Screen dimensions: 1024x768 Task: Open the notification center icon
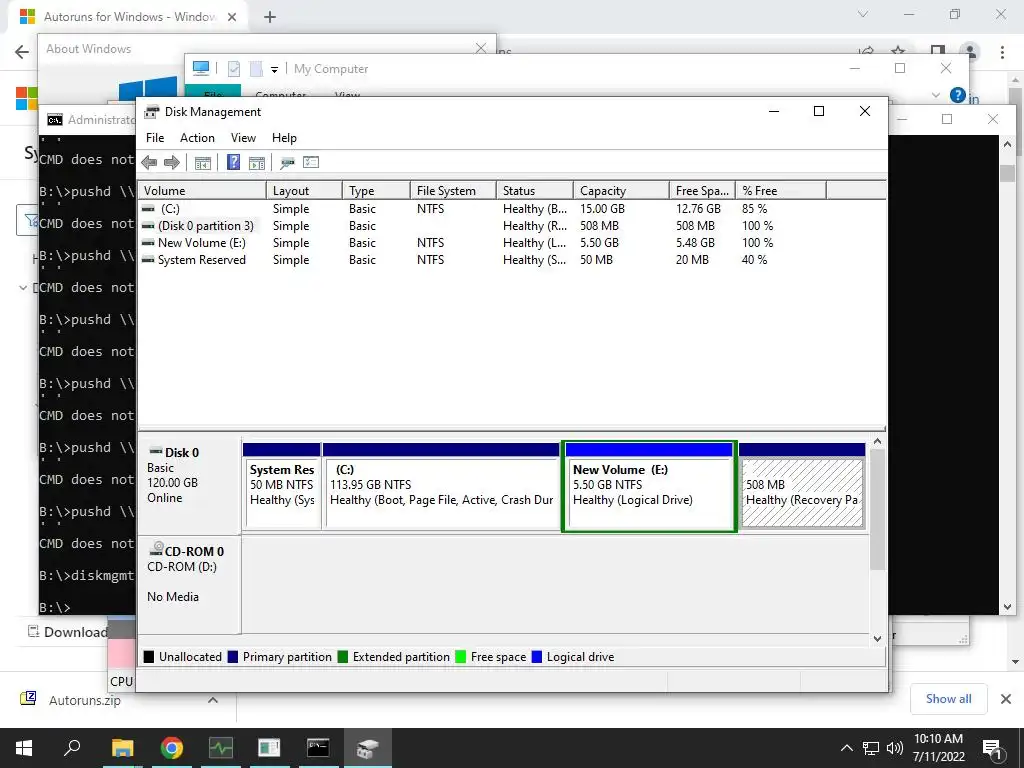(993, 749)
